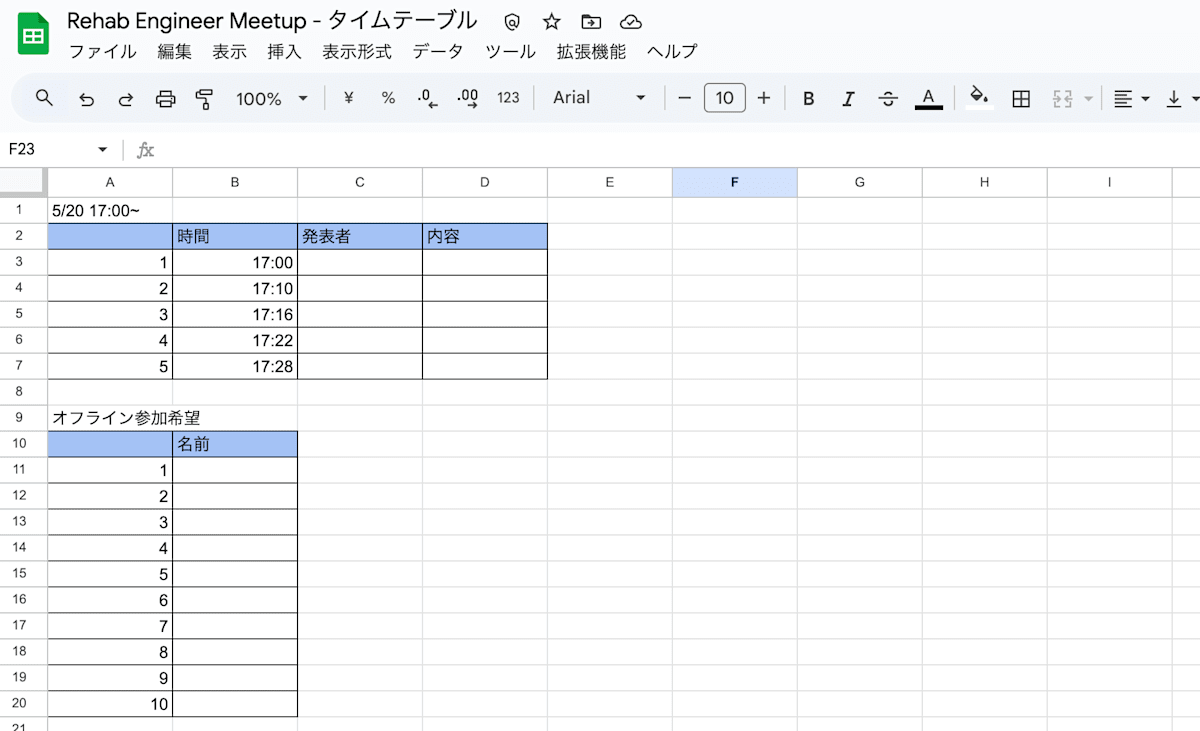Open the search menus magnifier icon
Viewport: 1200px width, 731px height.
[44, 98]
